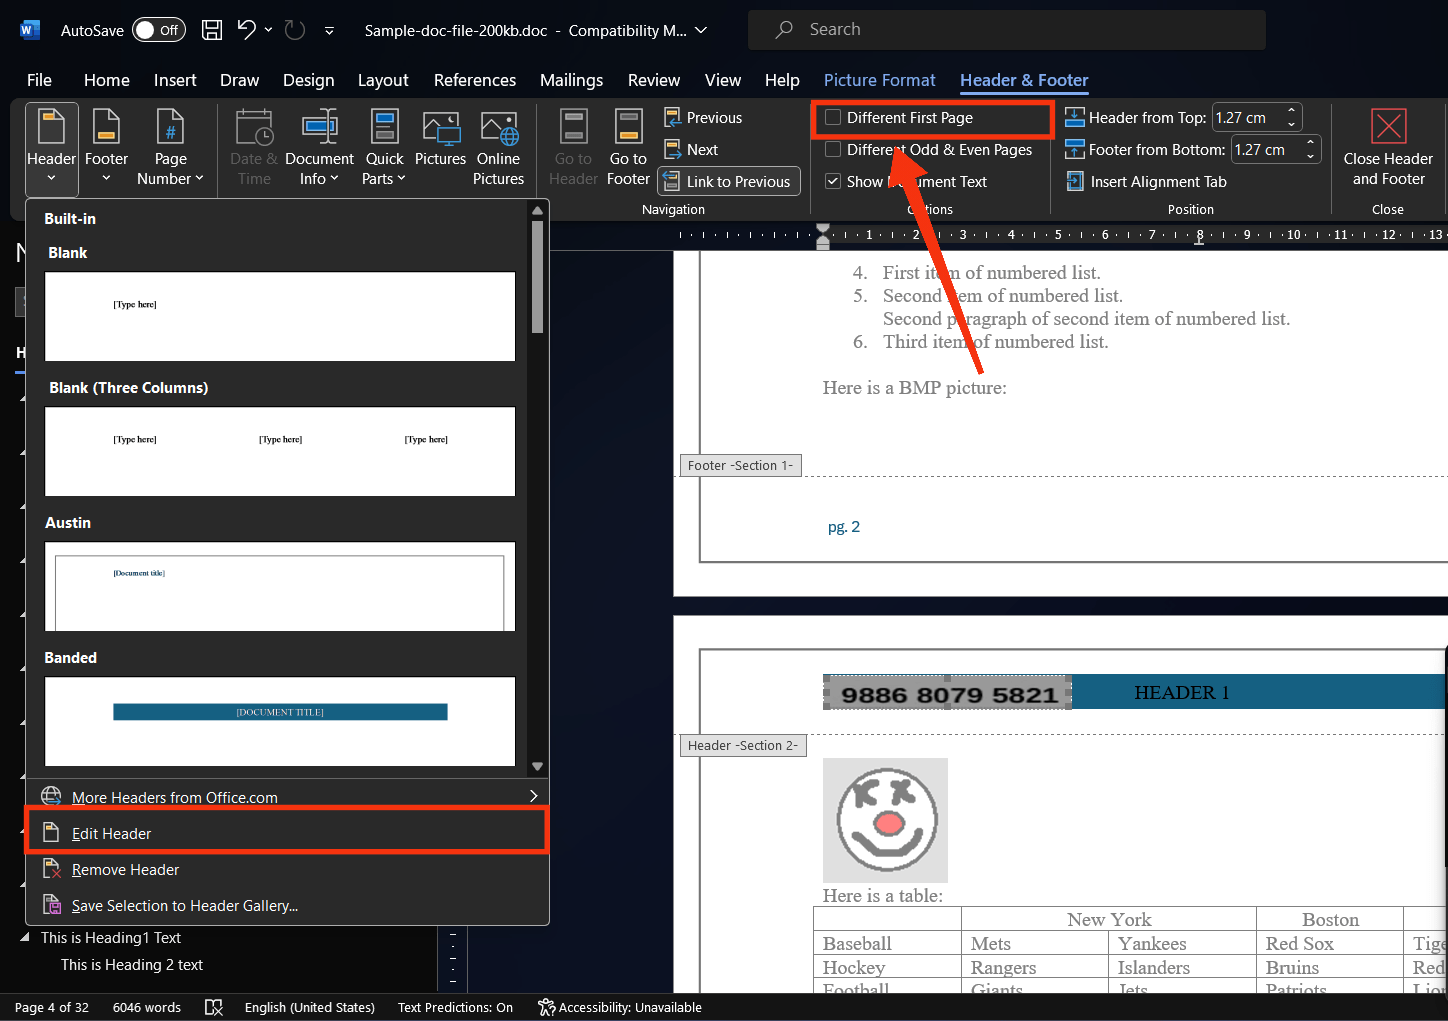The height and width of the screenshot is (1021, 1448).
Task: Select the Banded header template
Action: (x=280, y=721)
